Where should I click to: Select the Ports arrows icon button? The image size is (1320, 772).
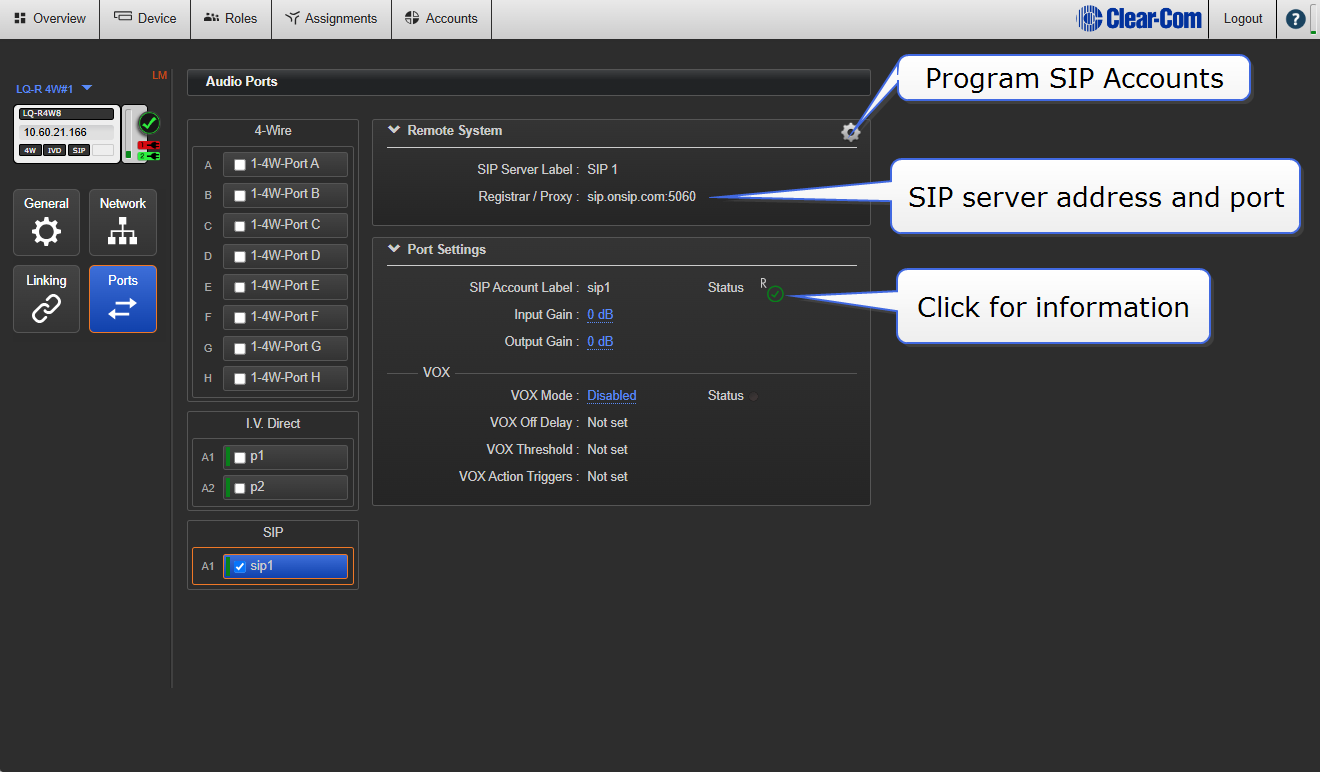click(123, 299)
